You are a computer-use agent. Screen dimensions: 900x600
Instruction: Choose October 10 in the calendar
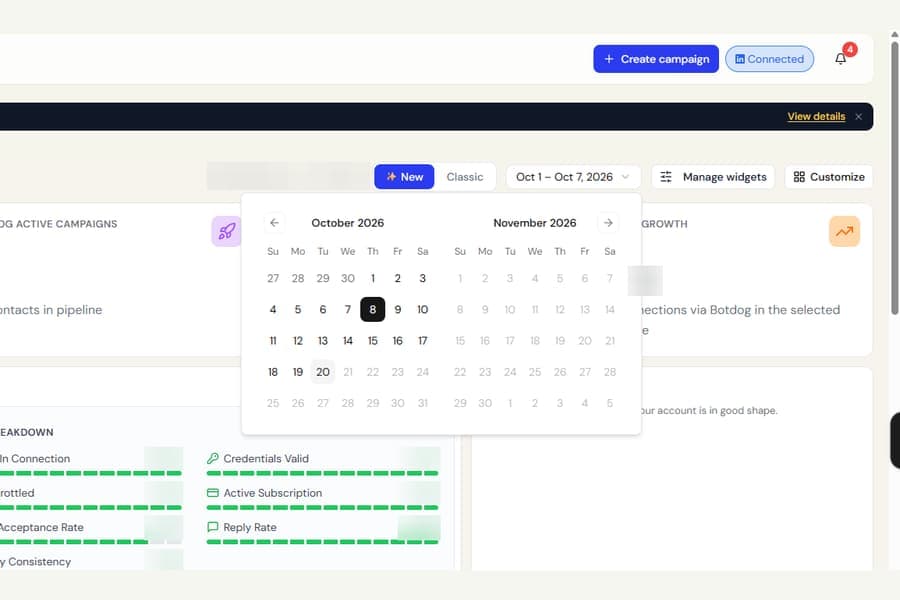(x=422, y=309)
